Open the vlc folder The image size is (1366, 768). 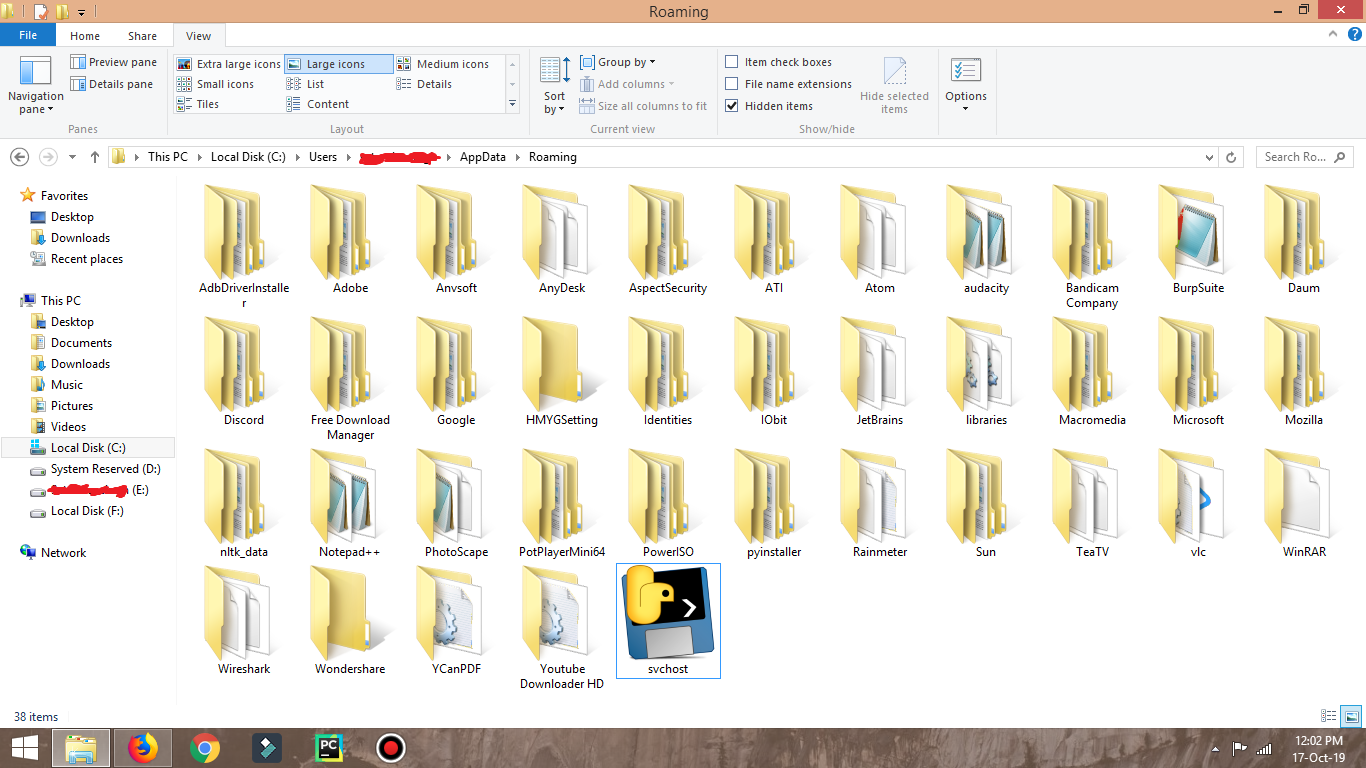pos(1198,504)
